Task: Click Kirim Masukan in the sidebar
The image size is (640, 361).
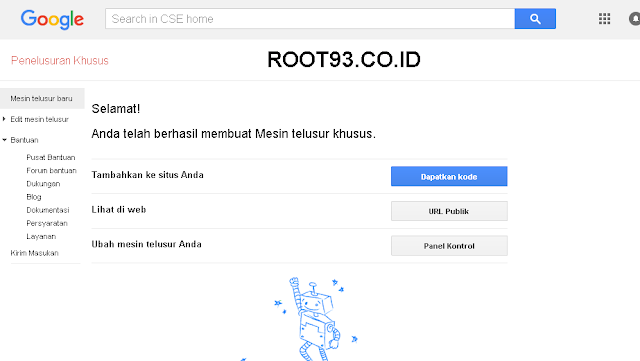Action: [x=34, y=253]
